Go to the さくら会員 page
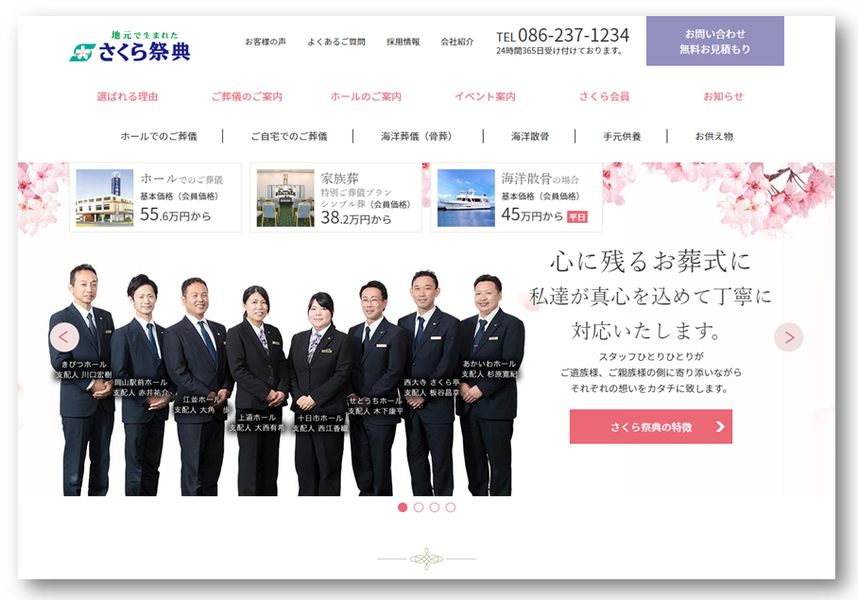The image size is (858, 600). pyautogui.click(x=604, y=97)
